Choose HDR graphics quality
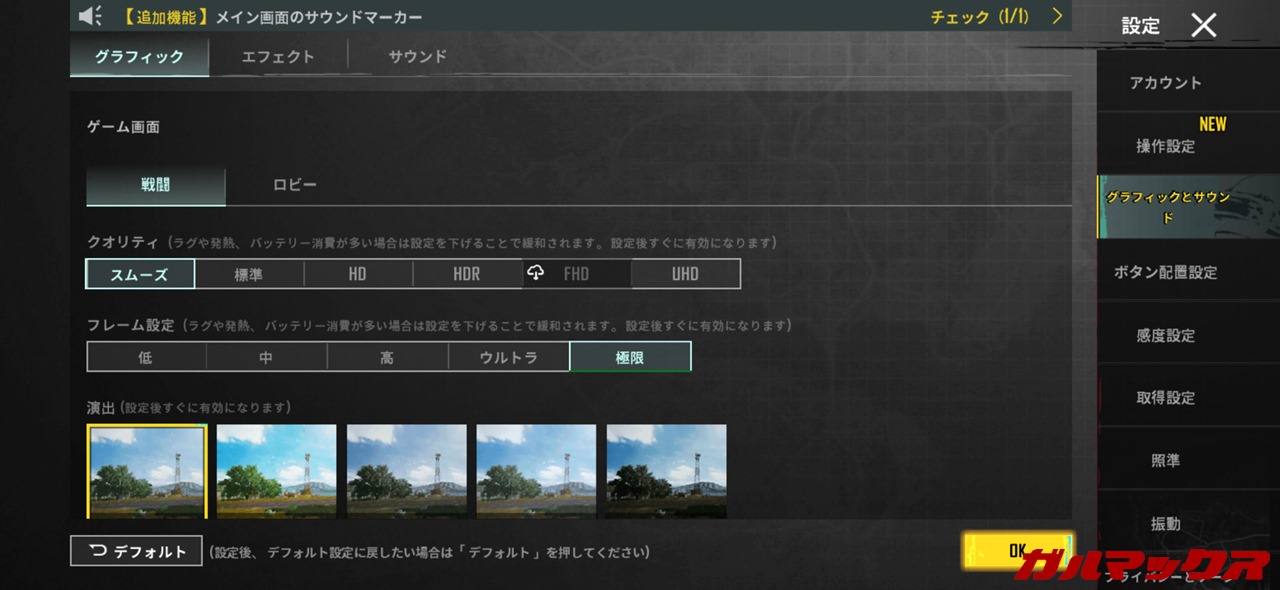Screen dimensions: 1280x590 (x=467, y=274)
